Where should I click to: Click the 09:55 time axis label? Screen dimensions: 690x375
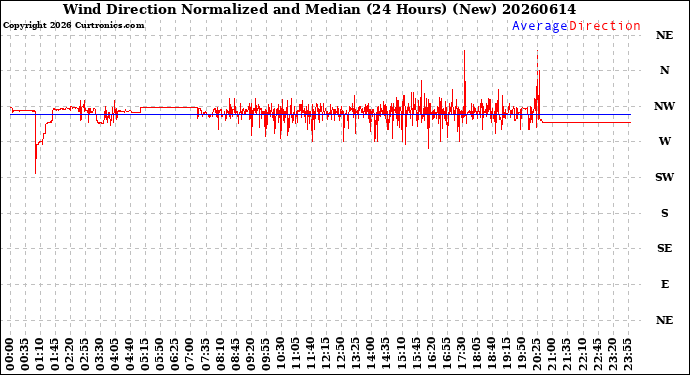(x=265, y=354)
